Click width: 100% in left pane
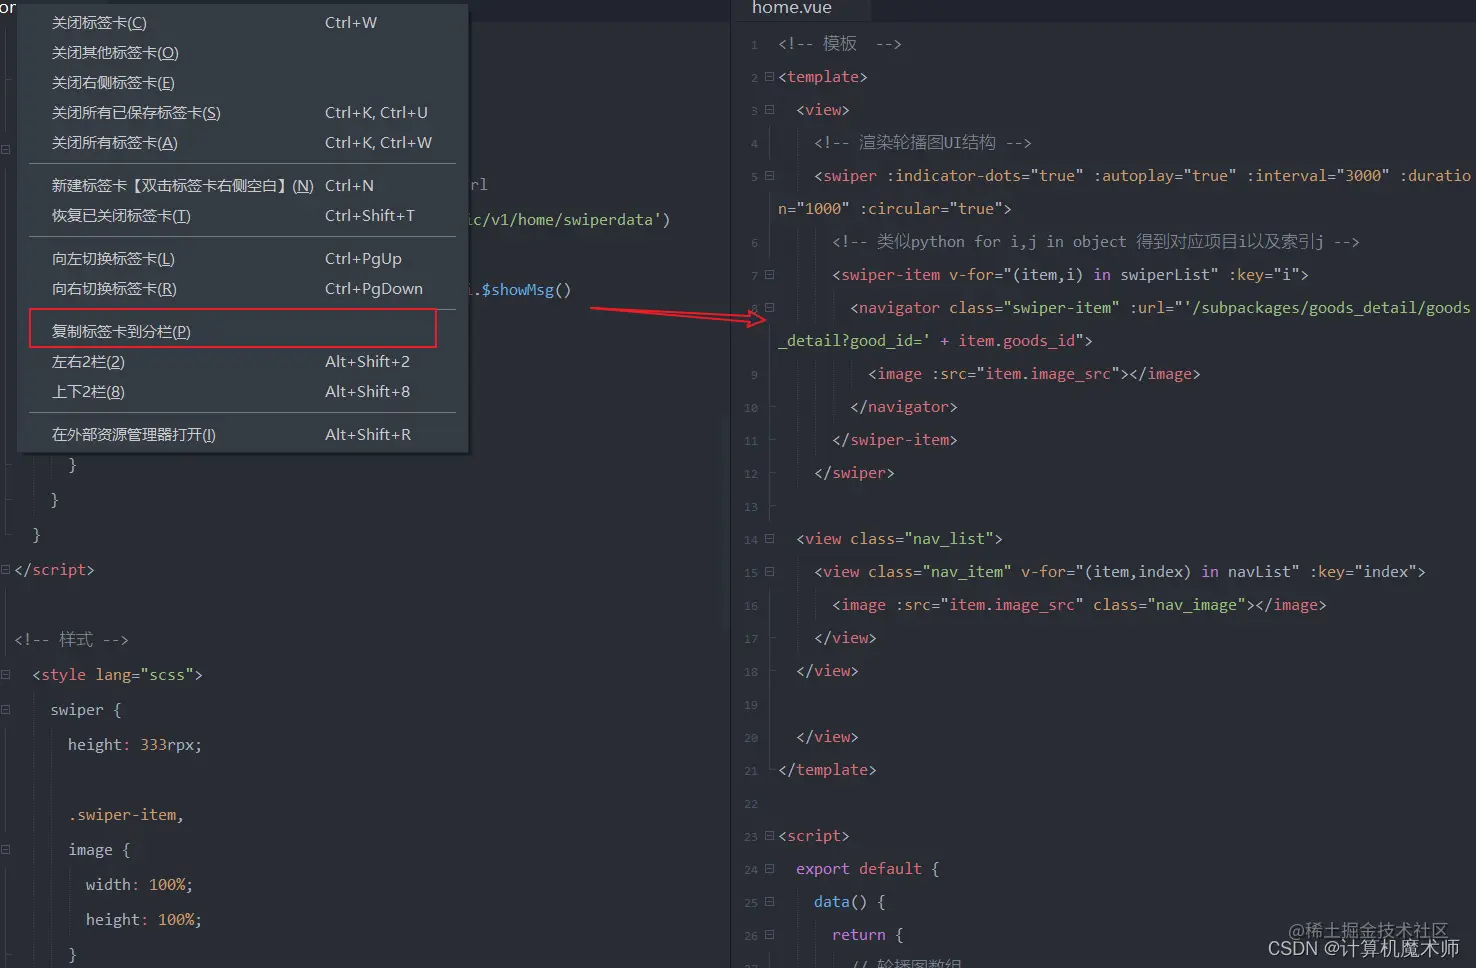Screen dimensions: 1476x968 click(139, 884)
